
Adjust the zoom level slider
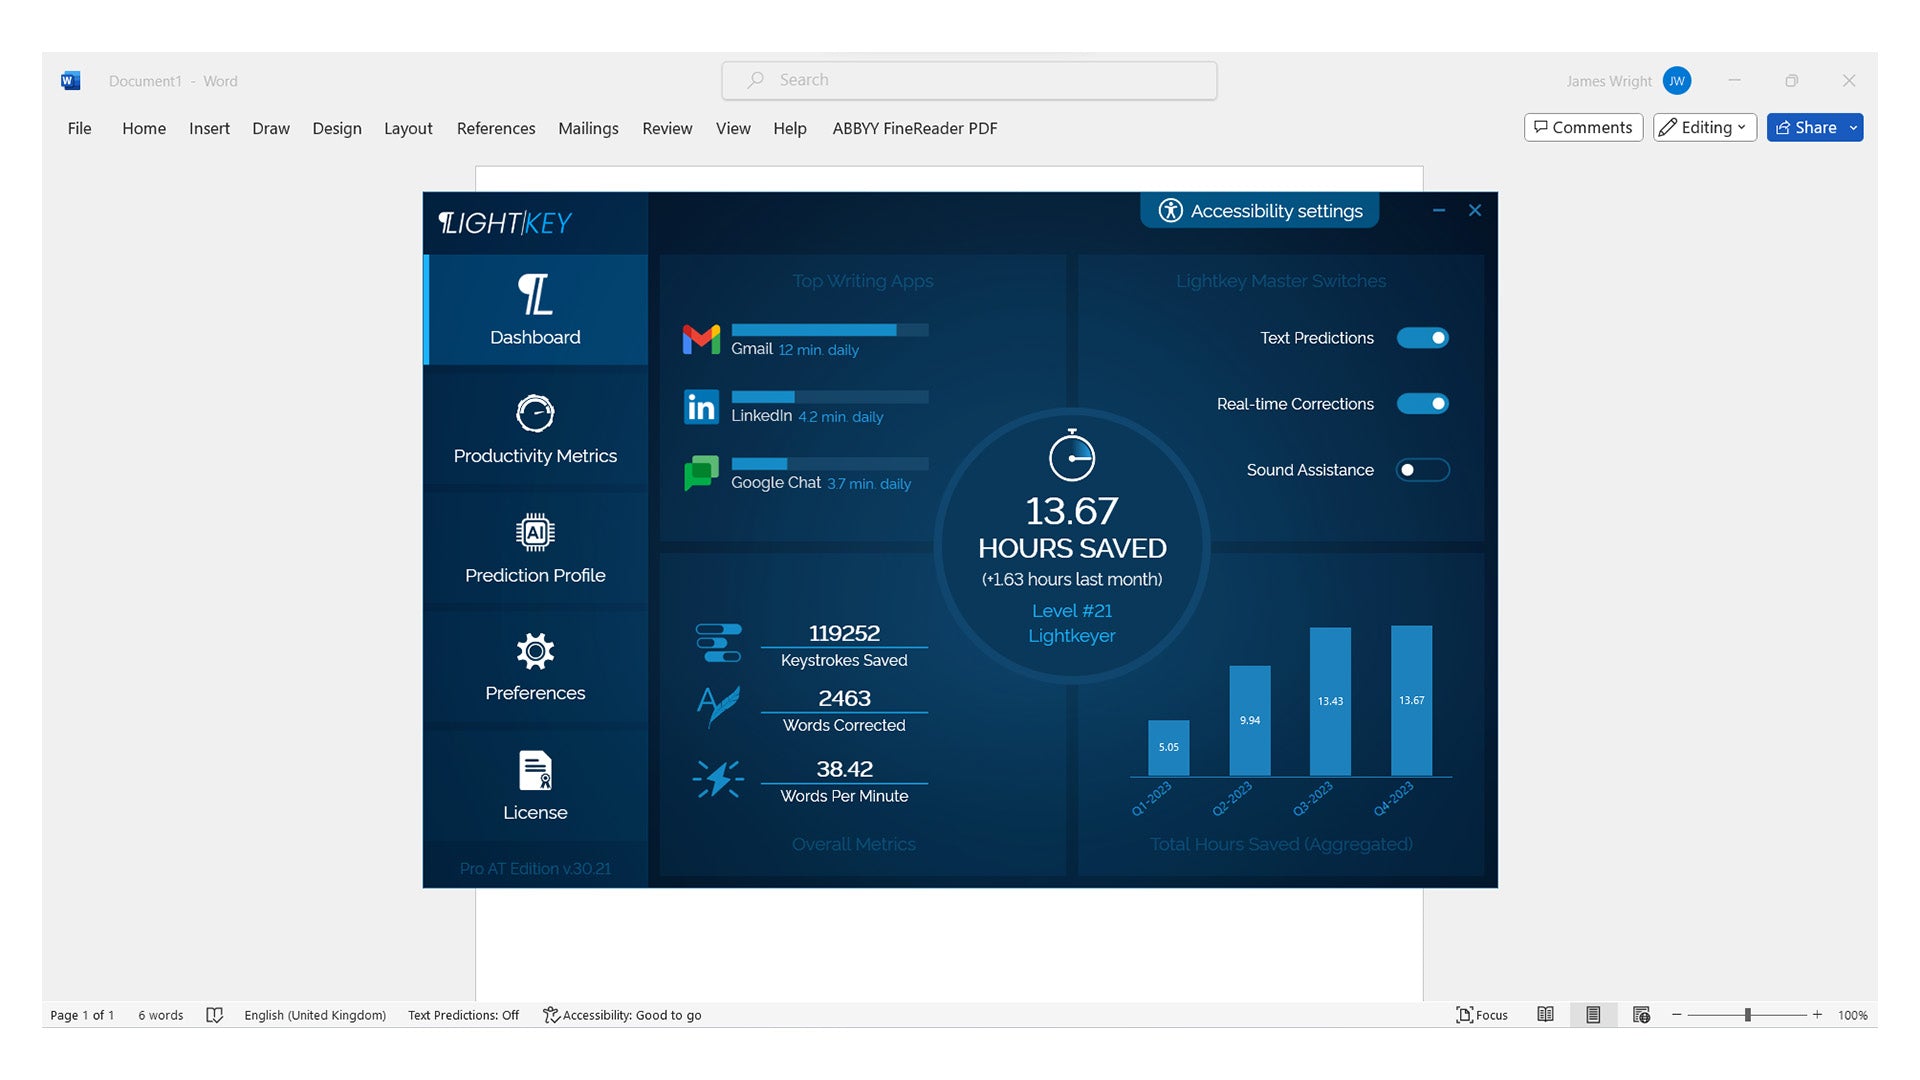(x=1747, y=1015)
